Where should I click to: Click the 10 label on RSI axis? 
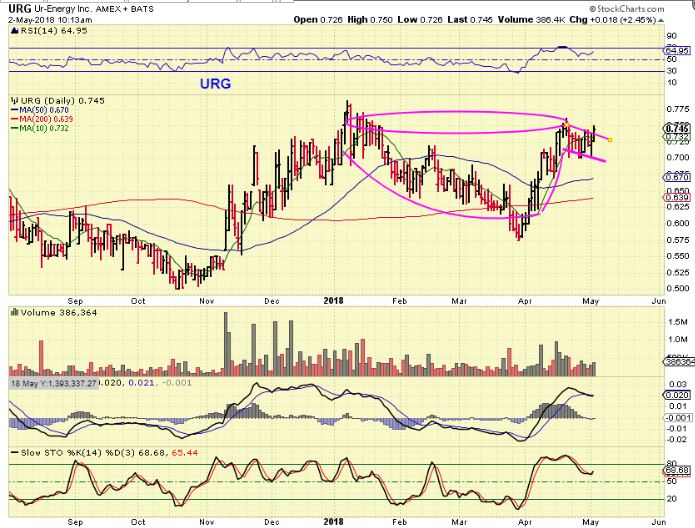(672, 82)
